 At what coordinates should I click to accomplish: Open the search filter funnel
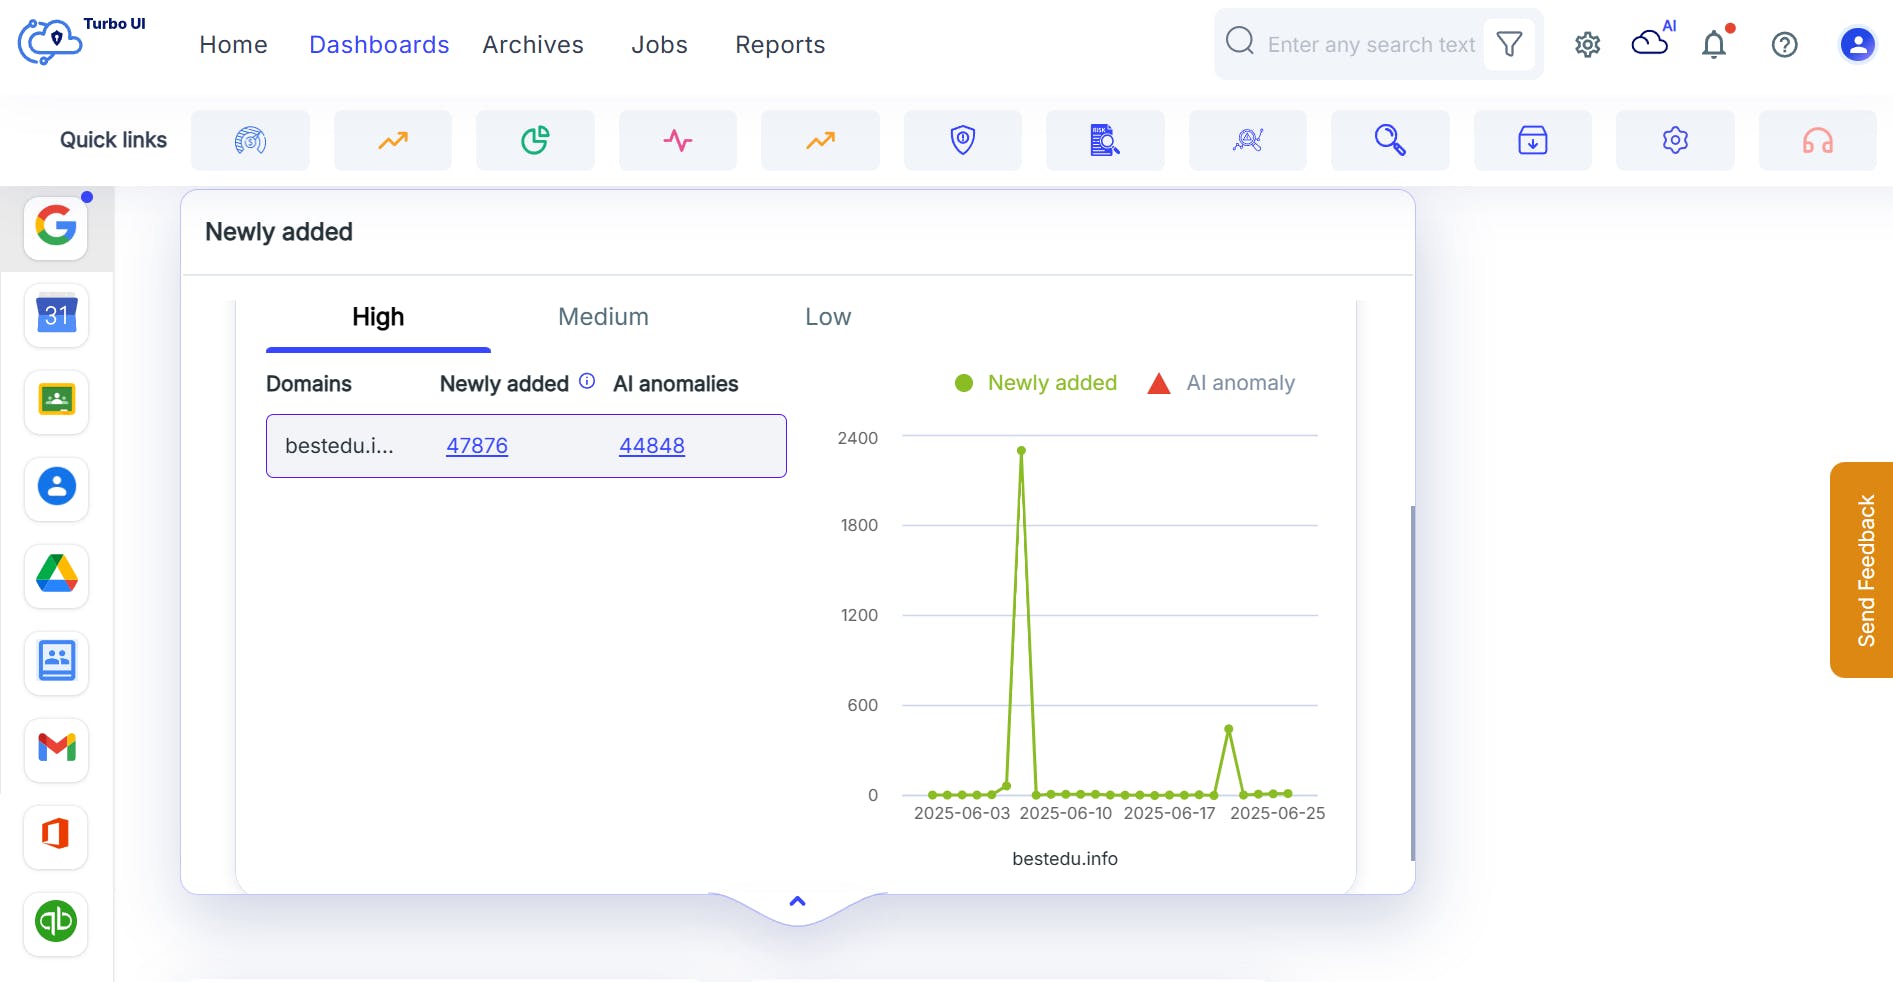pyautogui.click(x=1509, y=44)
